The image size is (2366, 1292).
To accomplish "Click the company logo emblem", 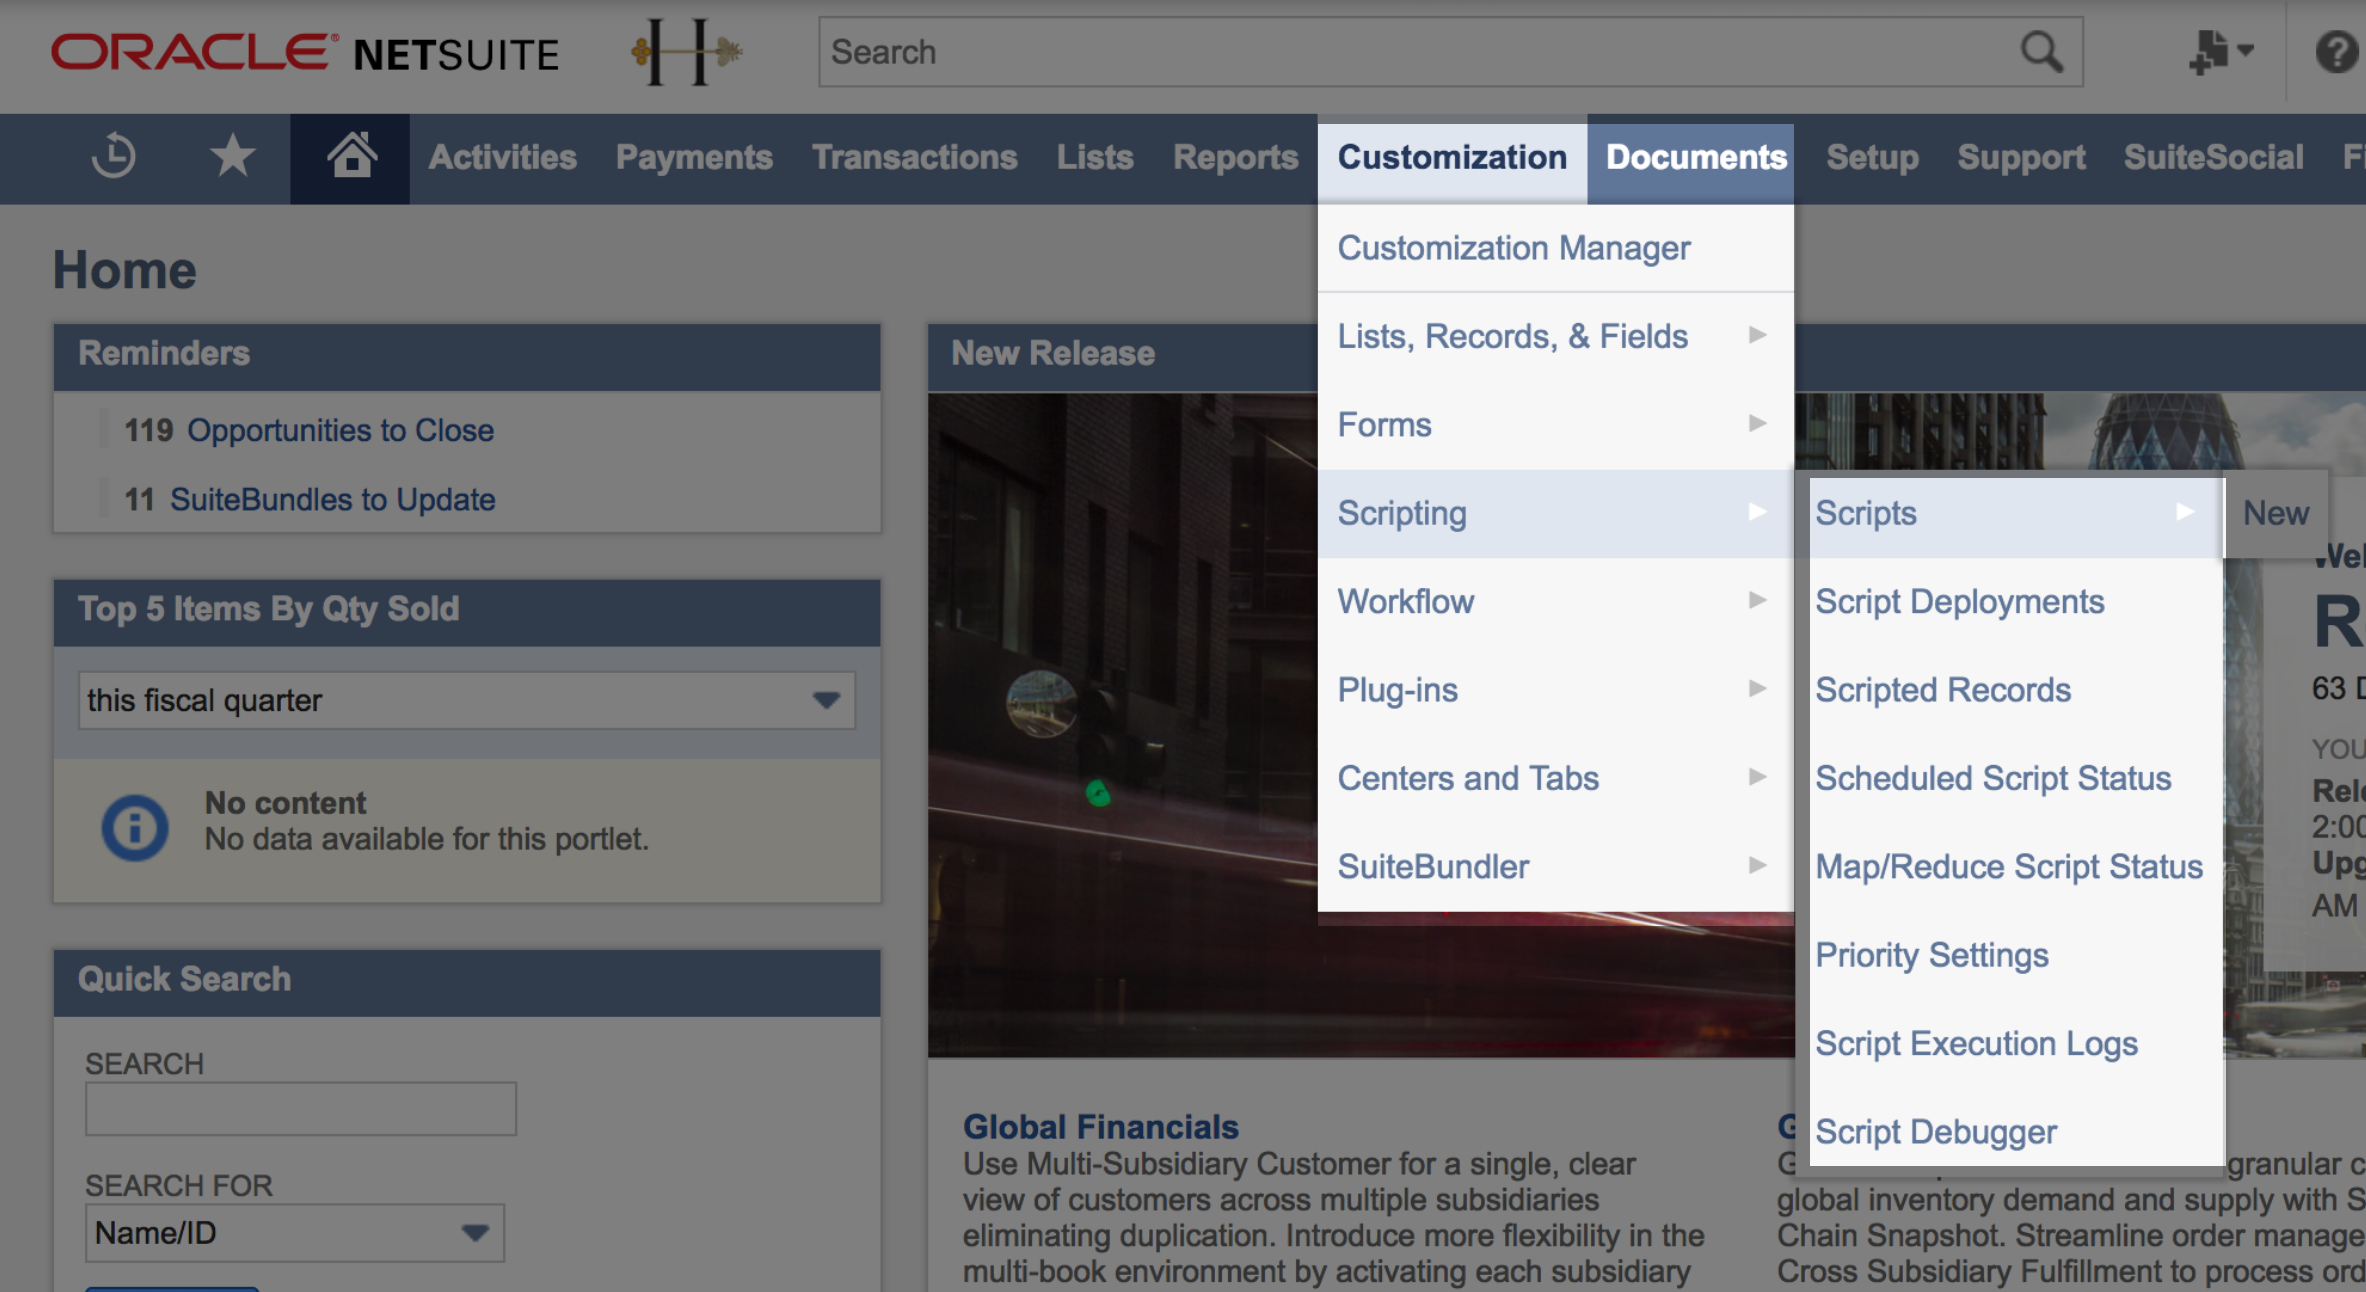I will 687,52.
